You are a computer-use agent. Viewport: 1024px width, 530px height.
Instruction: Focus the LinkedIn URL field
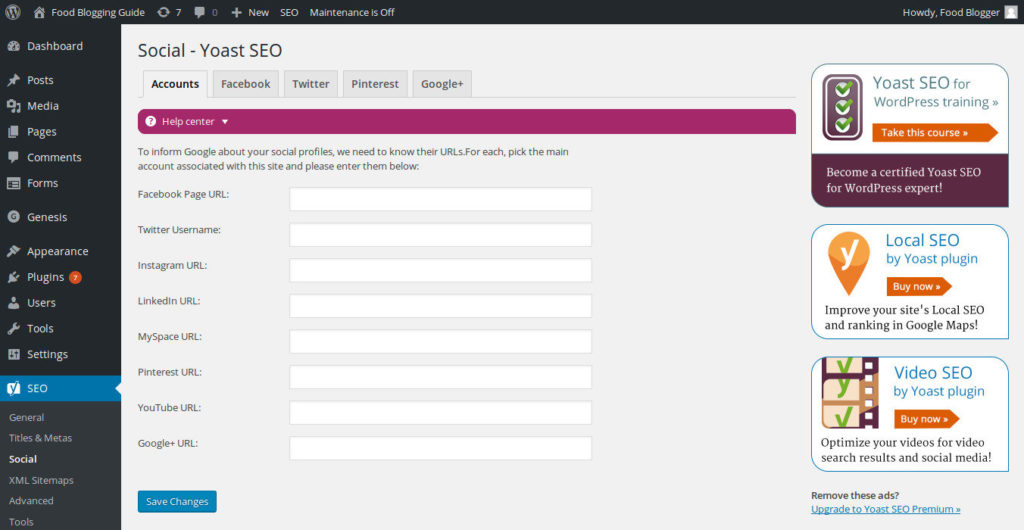click(x=441, y=306)
